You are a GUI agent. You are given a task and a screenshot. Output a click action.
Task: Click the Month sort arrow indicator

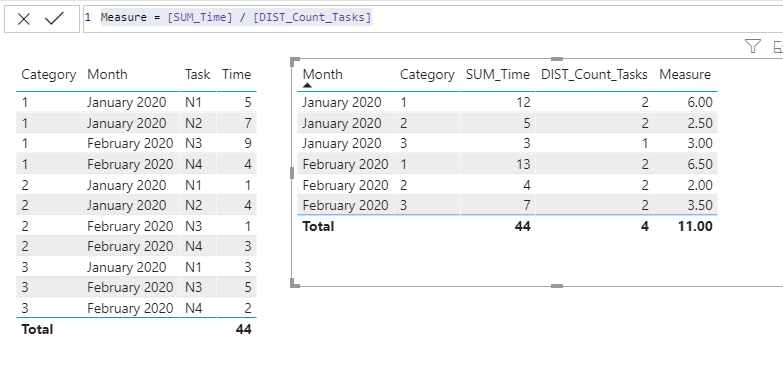click(308, 86)
